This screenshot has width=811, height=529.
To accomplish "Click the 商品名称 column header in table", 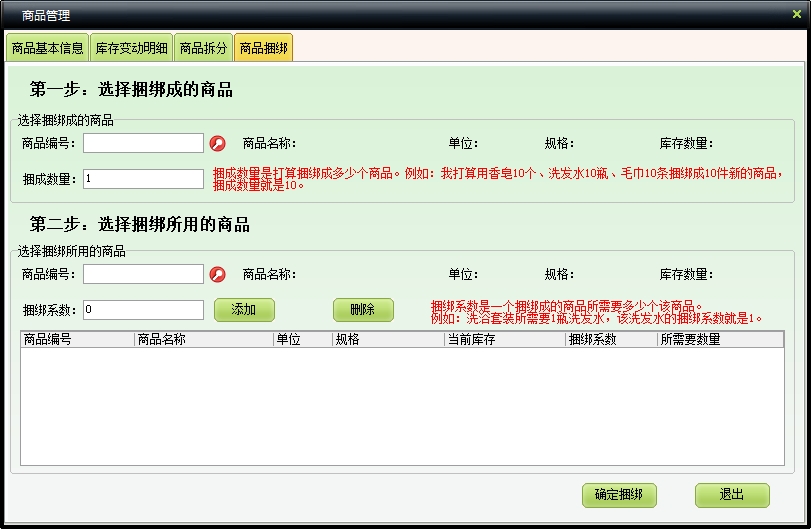I will tap(203, 340).
